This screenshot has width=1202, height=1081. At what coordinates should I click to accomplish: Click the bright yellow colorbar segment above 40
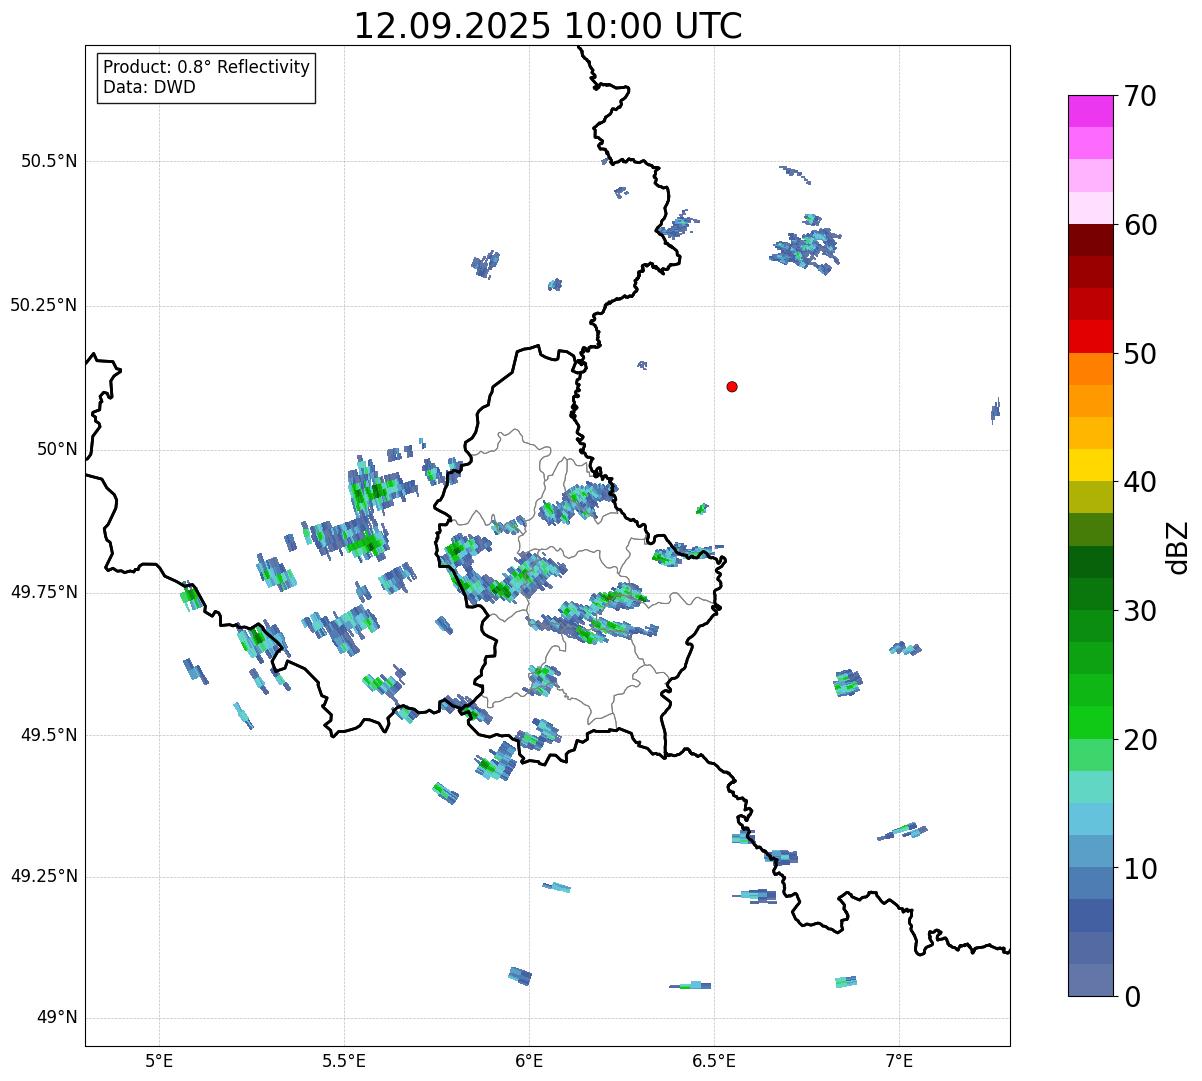click(1090, 465)
